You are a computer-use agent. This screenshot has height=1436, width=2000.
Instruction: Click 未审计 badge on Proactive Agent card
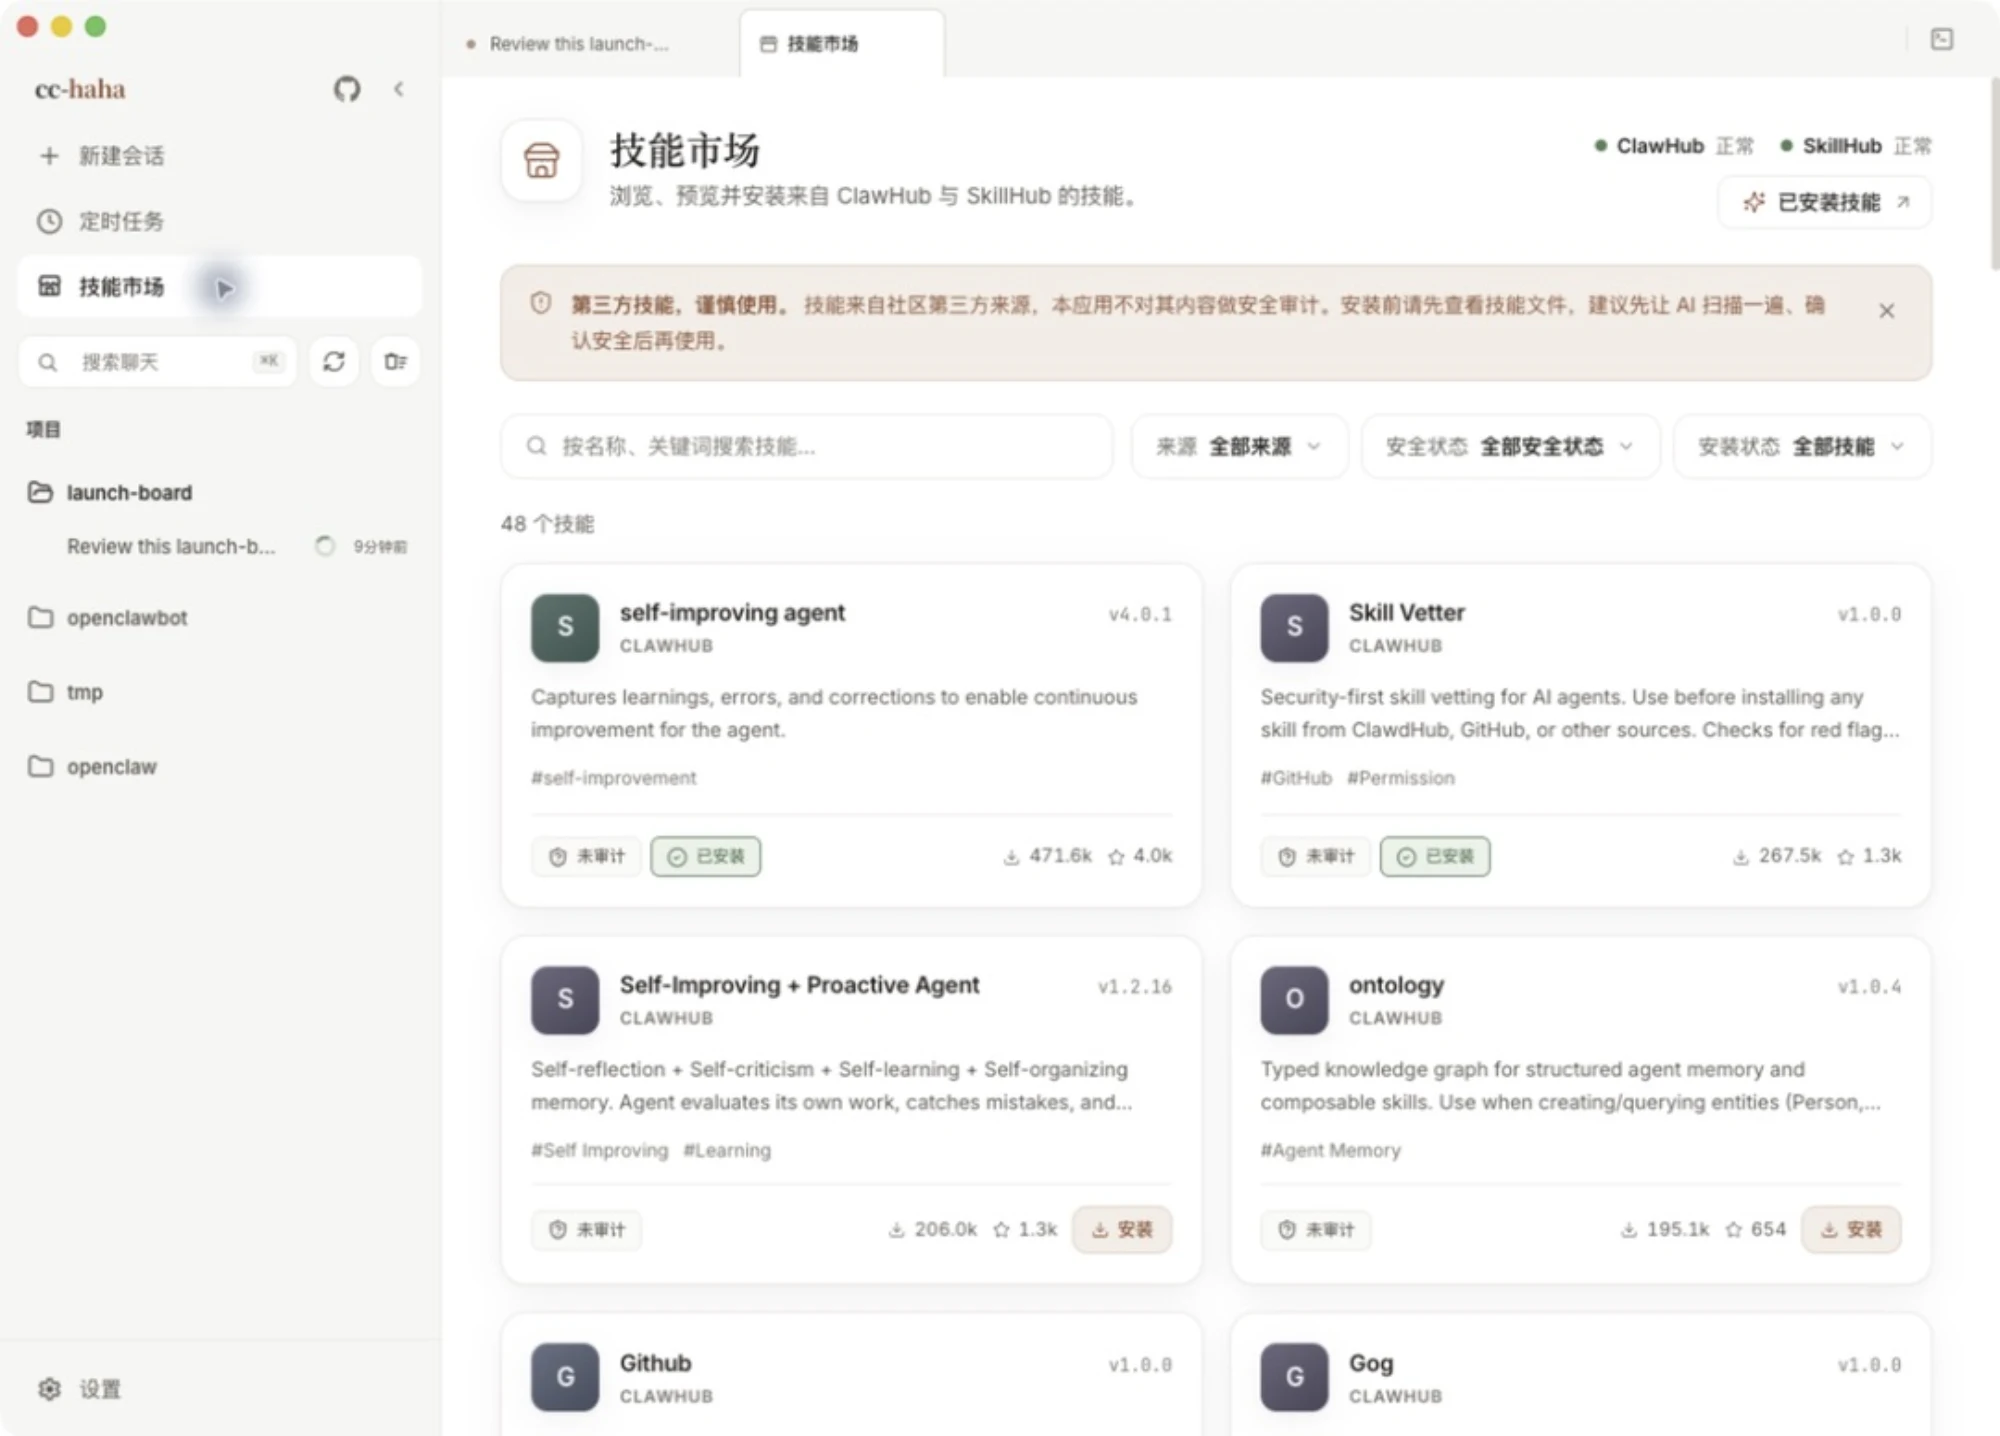pyautogui.click(x=586, y=1229)
